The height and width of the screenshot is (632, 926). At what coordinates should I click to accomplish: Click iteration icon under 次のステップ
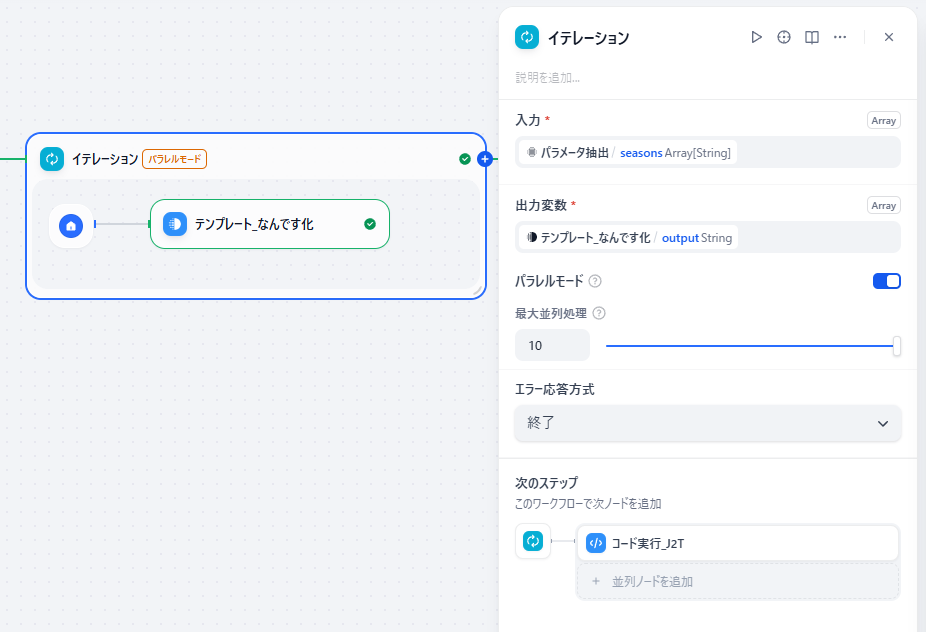point(533,541)
